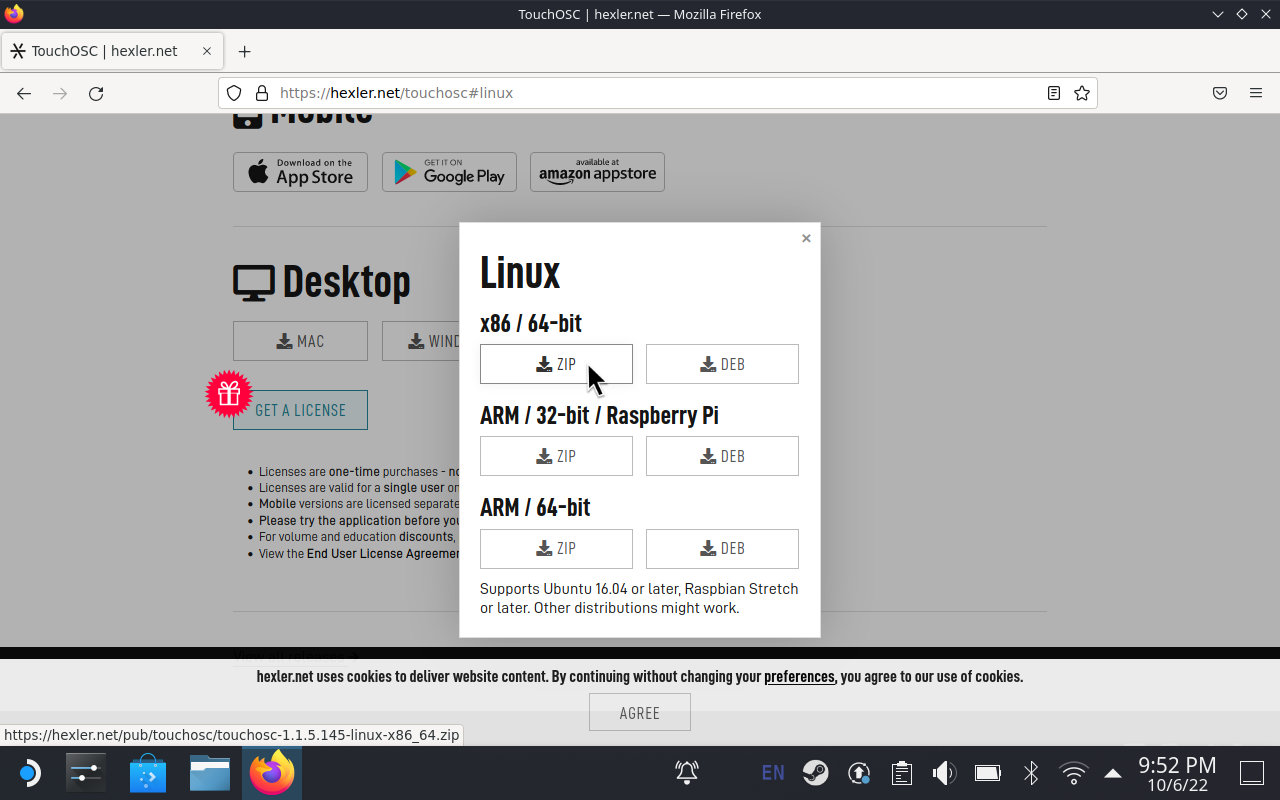Image resolution: width=1280 pixels, height=800 pixels.
Task: Open Bluetooth tray icon
Action: pyautogui.click(x=1031, y=772)
